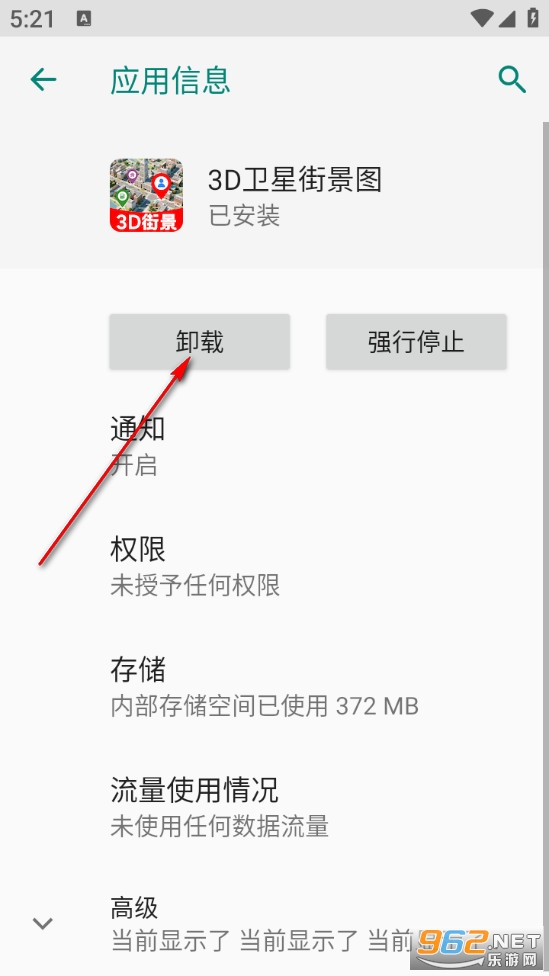
Task: Tap the back arrow icon
Action: tap(44, 80)
